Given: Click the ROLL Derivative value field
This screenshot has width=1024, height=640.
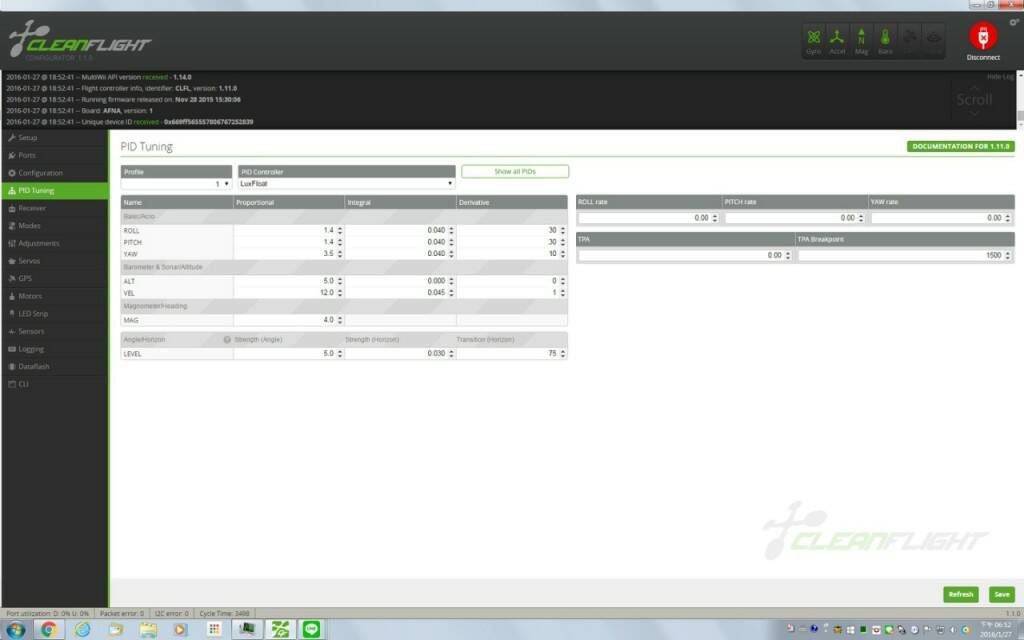Looking at the screenshot, I should 511,231.
